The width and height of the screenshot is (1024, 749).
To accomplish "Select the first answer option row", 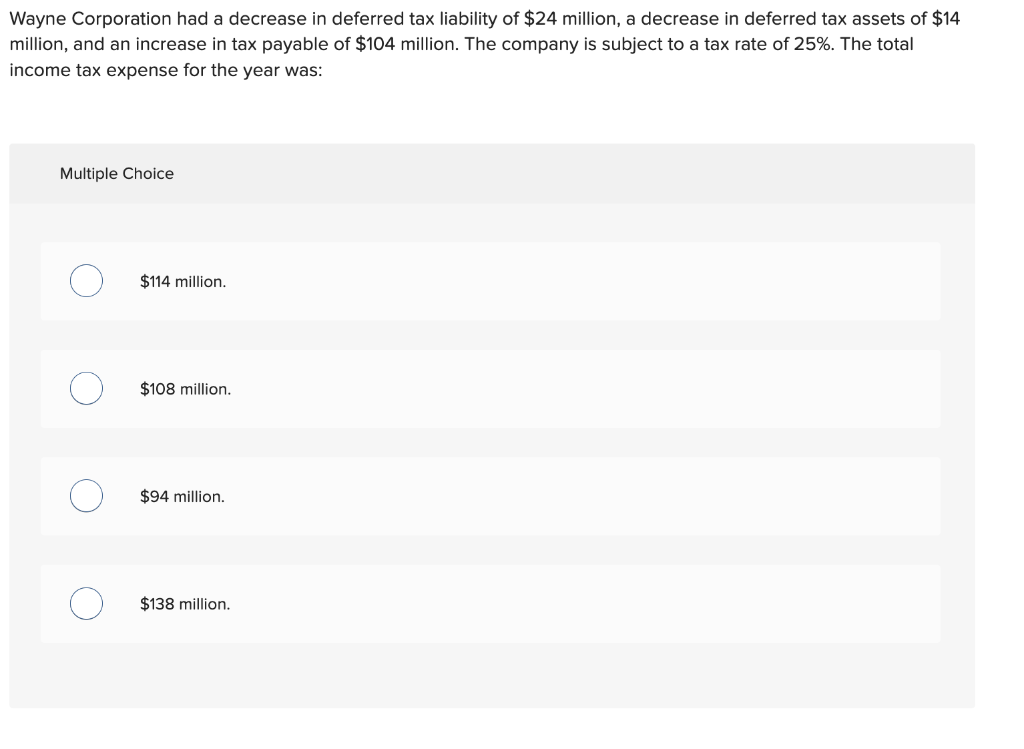I will tap(490, 281).
